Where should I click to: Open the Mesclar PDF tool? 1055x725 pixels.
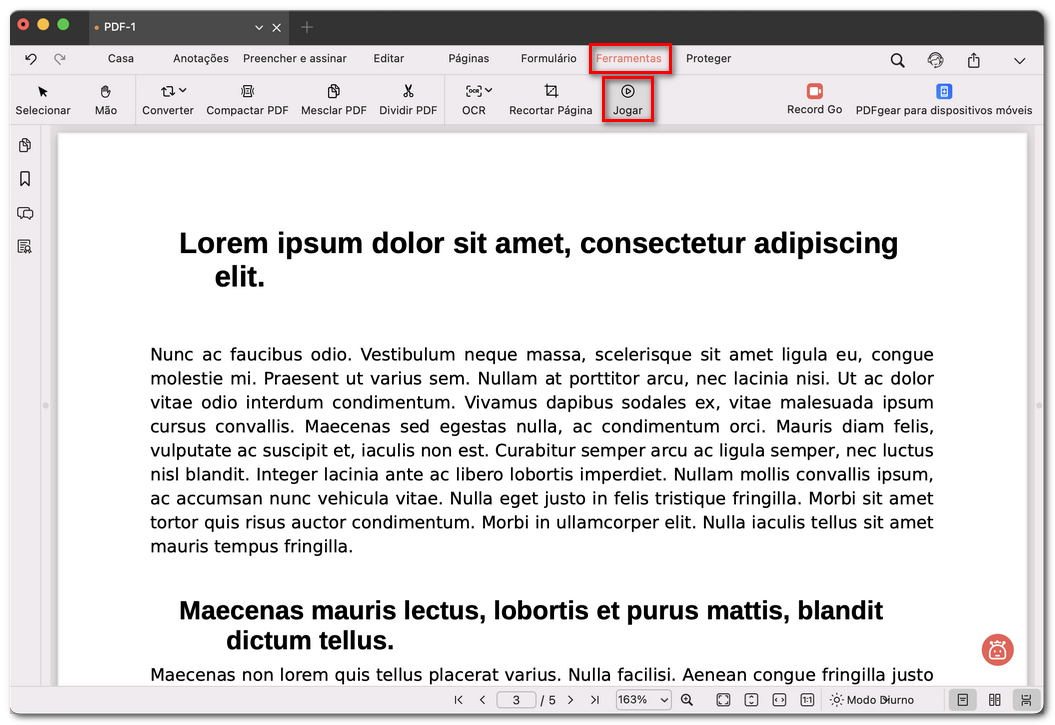pos(333,100)
